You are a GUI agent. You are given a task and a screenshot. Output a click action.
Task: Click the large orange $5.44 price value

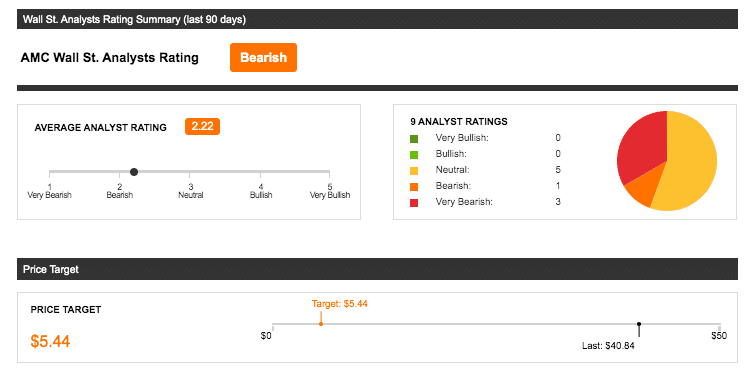click(50, 341)
